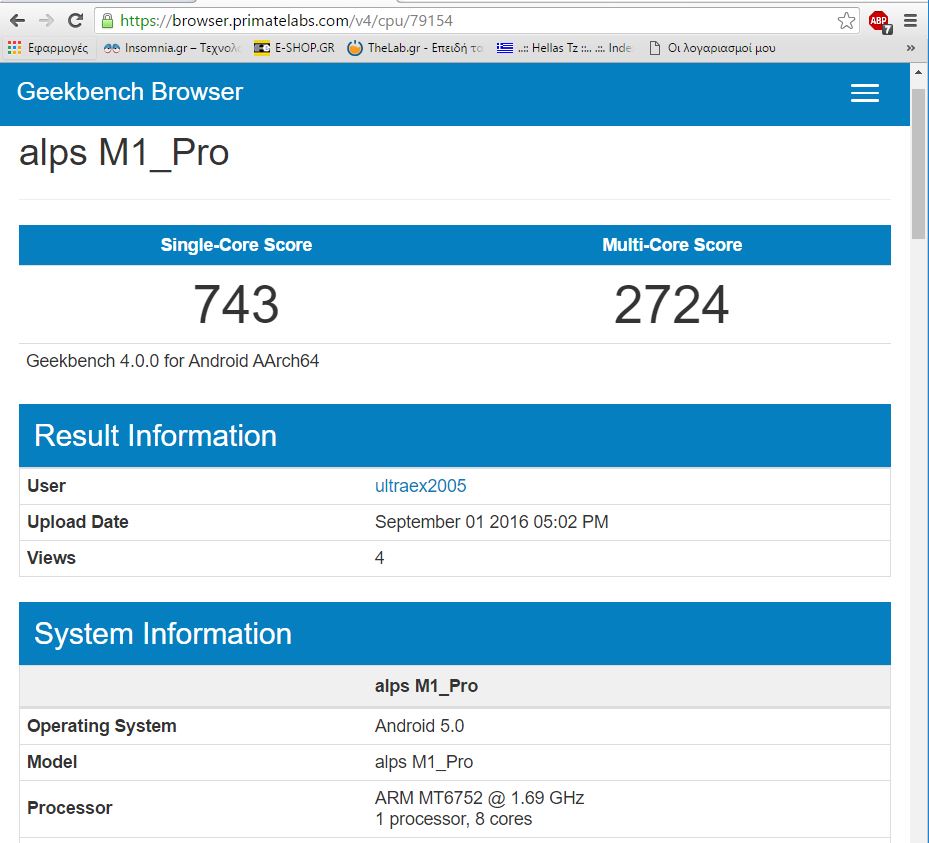Reload the current page
The width and height of the screenshot is (929, 843).
75,21
